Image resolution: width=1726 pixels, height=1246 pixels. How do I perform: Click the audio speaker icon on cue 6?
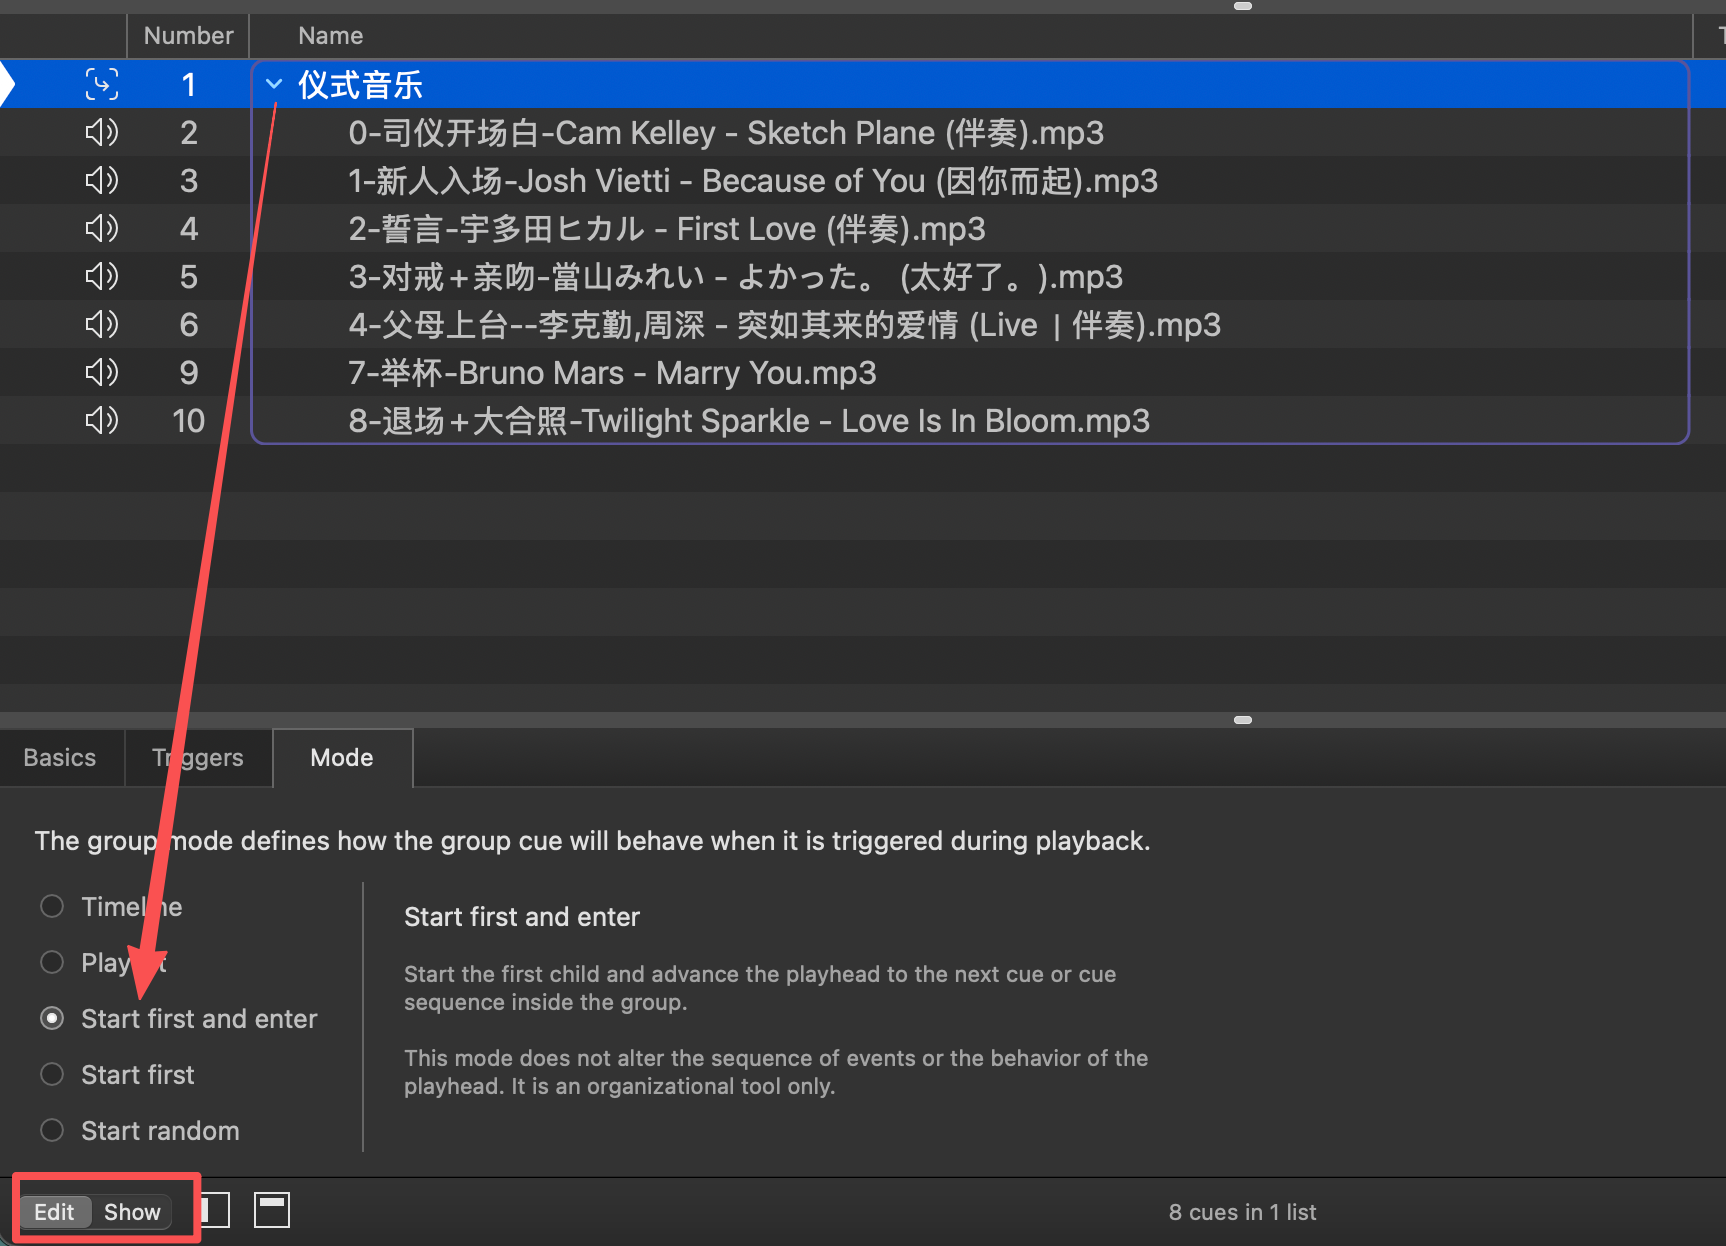[x=102, y=324]
